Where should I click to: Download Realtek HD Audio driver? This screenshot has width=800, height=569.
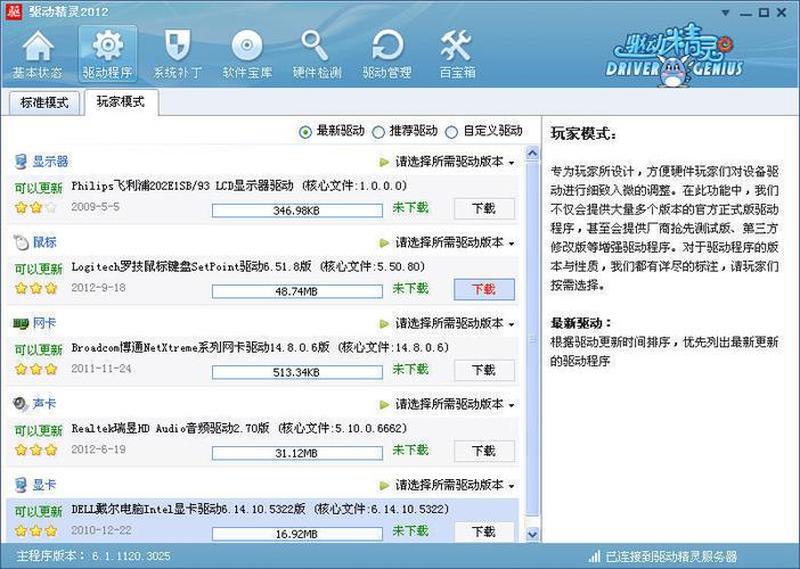pos(484,451)
